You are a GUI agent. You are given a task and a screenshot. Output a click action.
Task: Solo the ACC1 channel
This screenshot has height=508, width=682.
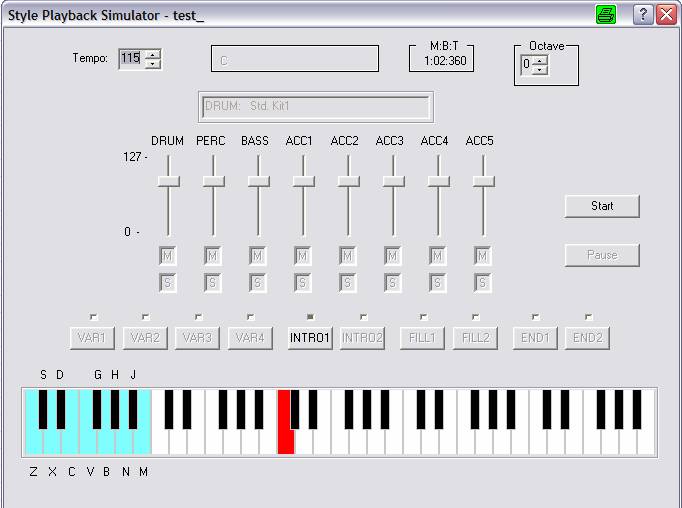pos(303,283)
